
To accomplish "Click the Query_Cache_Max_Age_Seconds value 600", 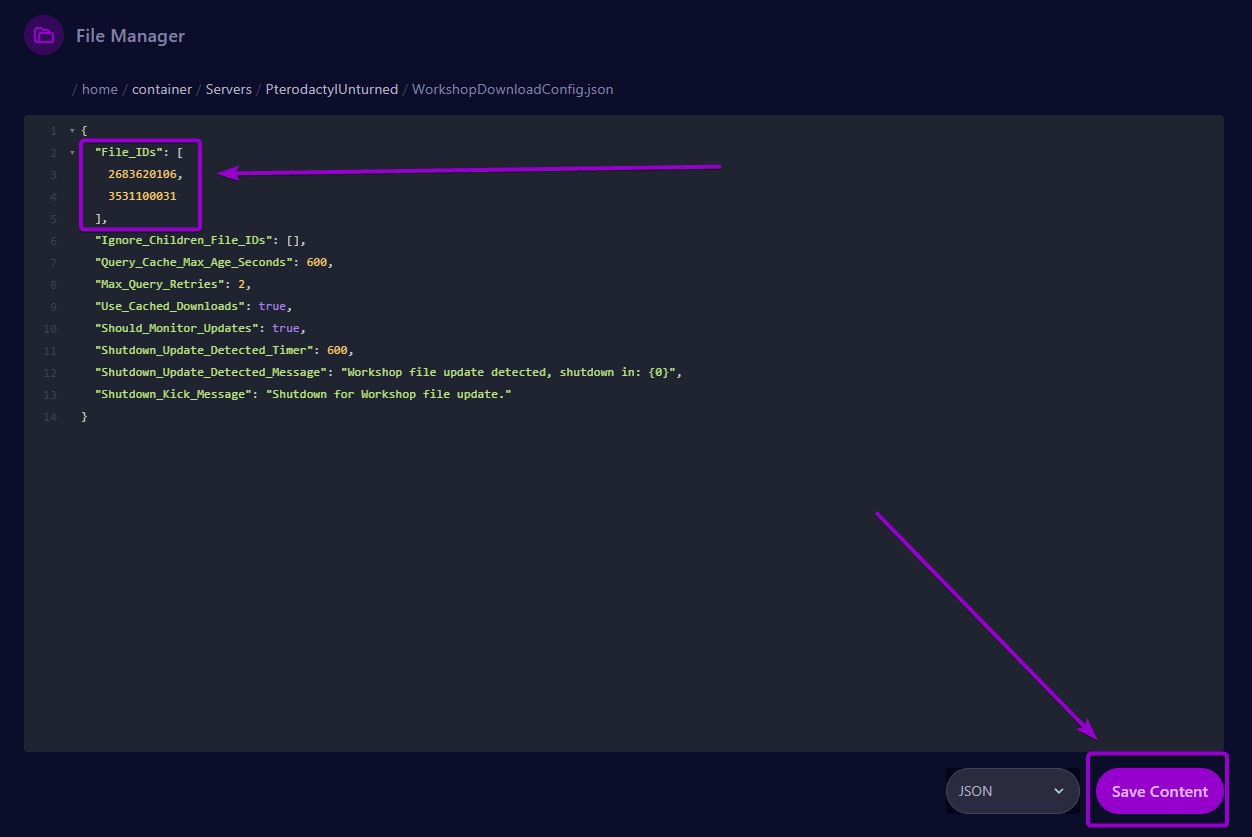I will coord(317,262).
